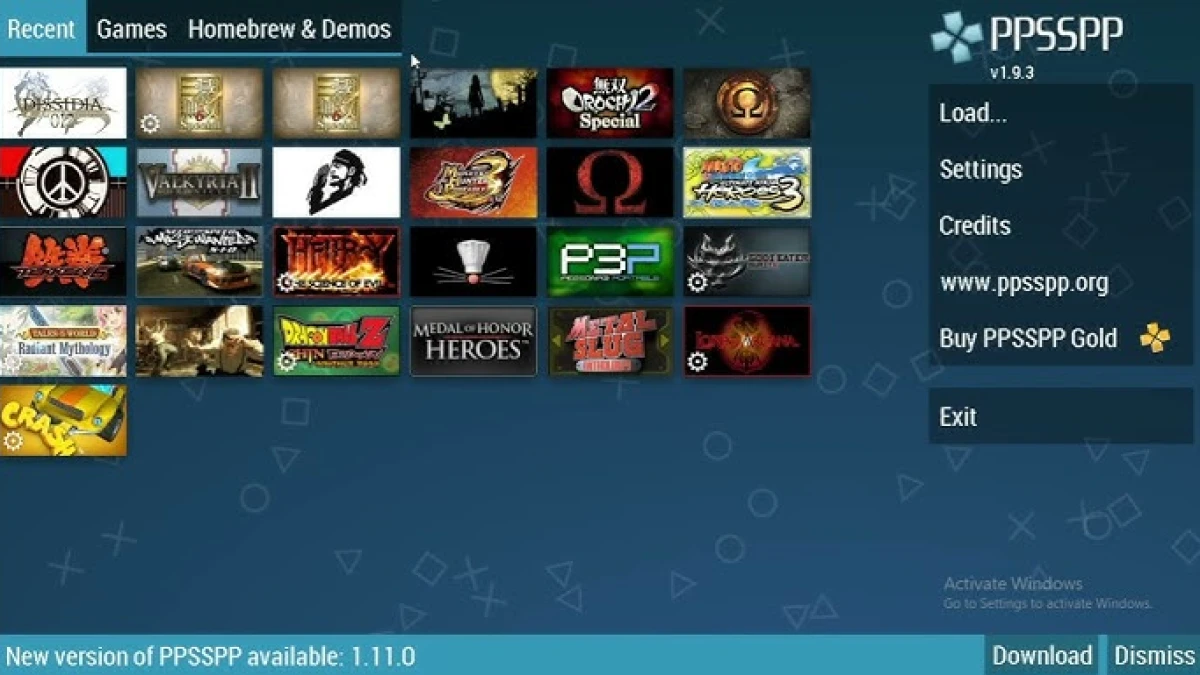Open the God Eater game icon

[747, 262]
